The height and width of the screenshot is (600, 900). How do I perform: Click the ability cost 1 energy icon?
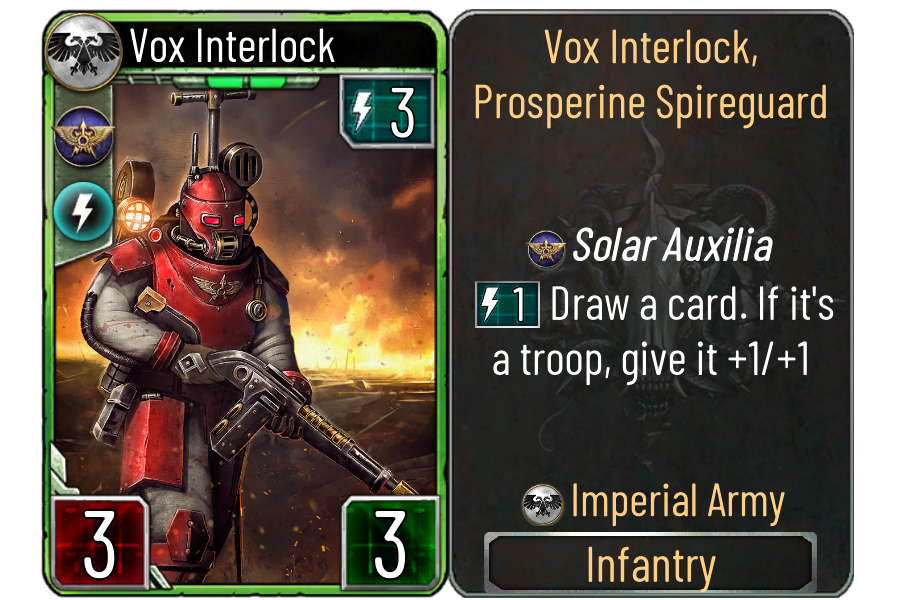point(507,304)
